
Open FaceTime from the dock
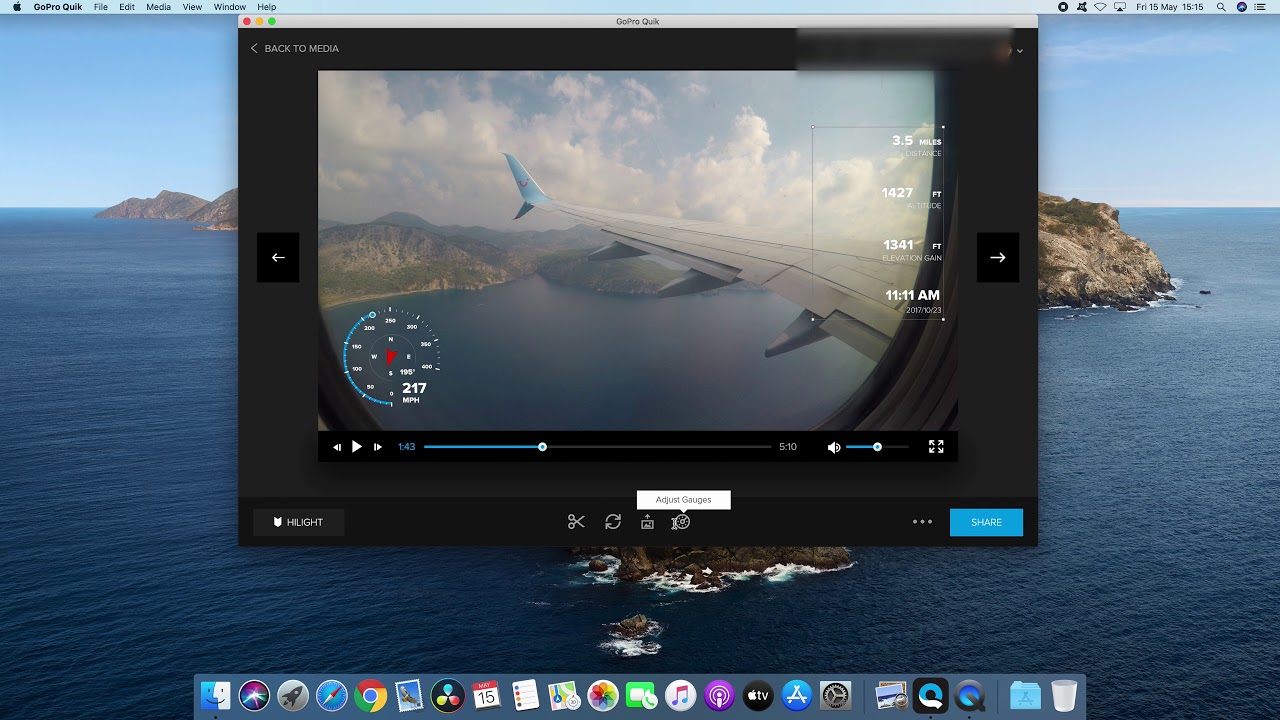pyautogui.click(x=641, y=695)
